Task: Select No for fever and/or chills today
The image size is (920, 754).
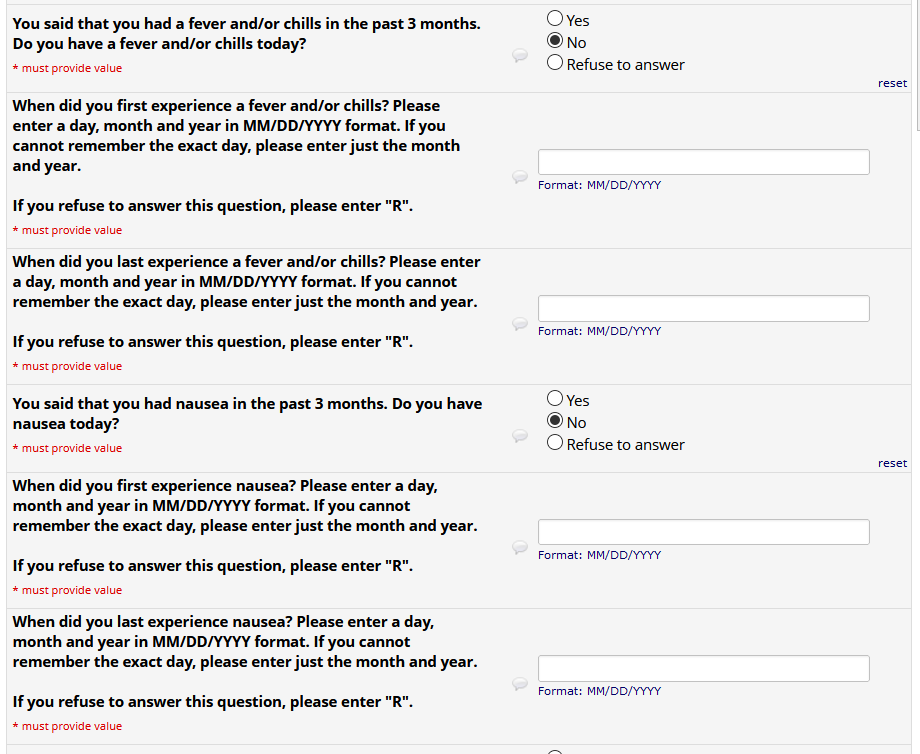Action: pos(555,42)
